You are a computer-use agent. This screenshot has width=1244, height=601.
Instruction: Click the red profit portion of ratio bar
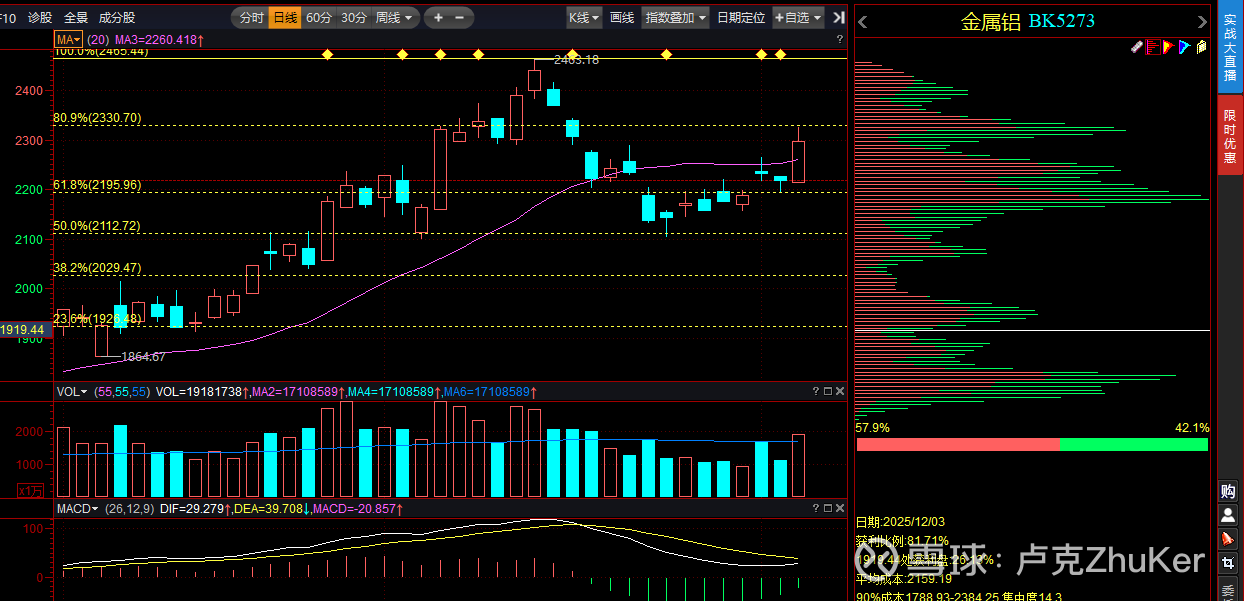(x=958, y=444)
